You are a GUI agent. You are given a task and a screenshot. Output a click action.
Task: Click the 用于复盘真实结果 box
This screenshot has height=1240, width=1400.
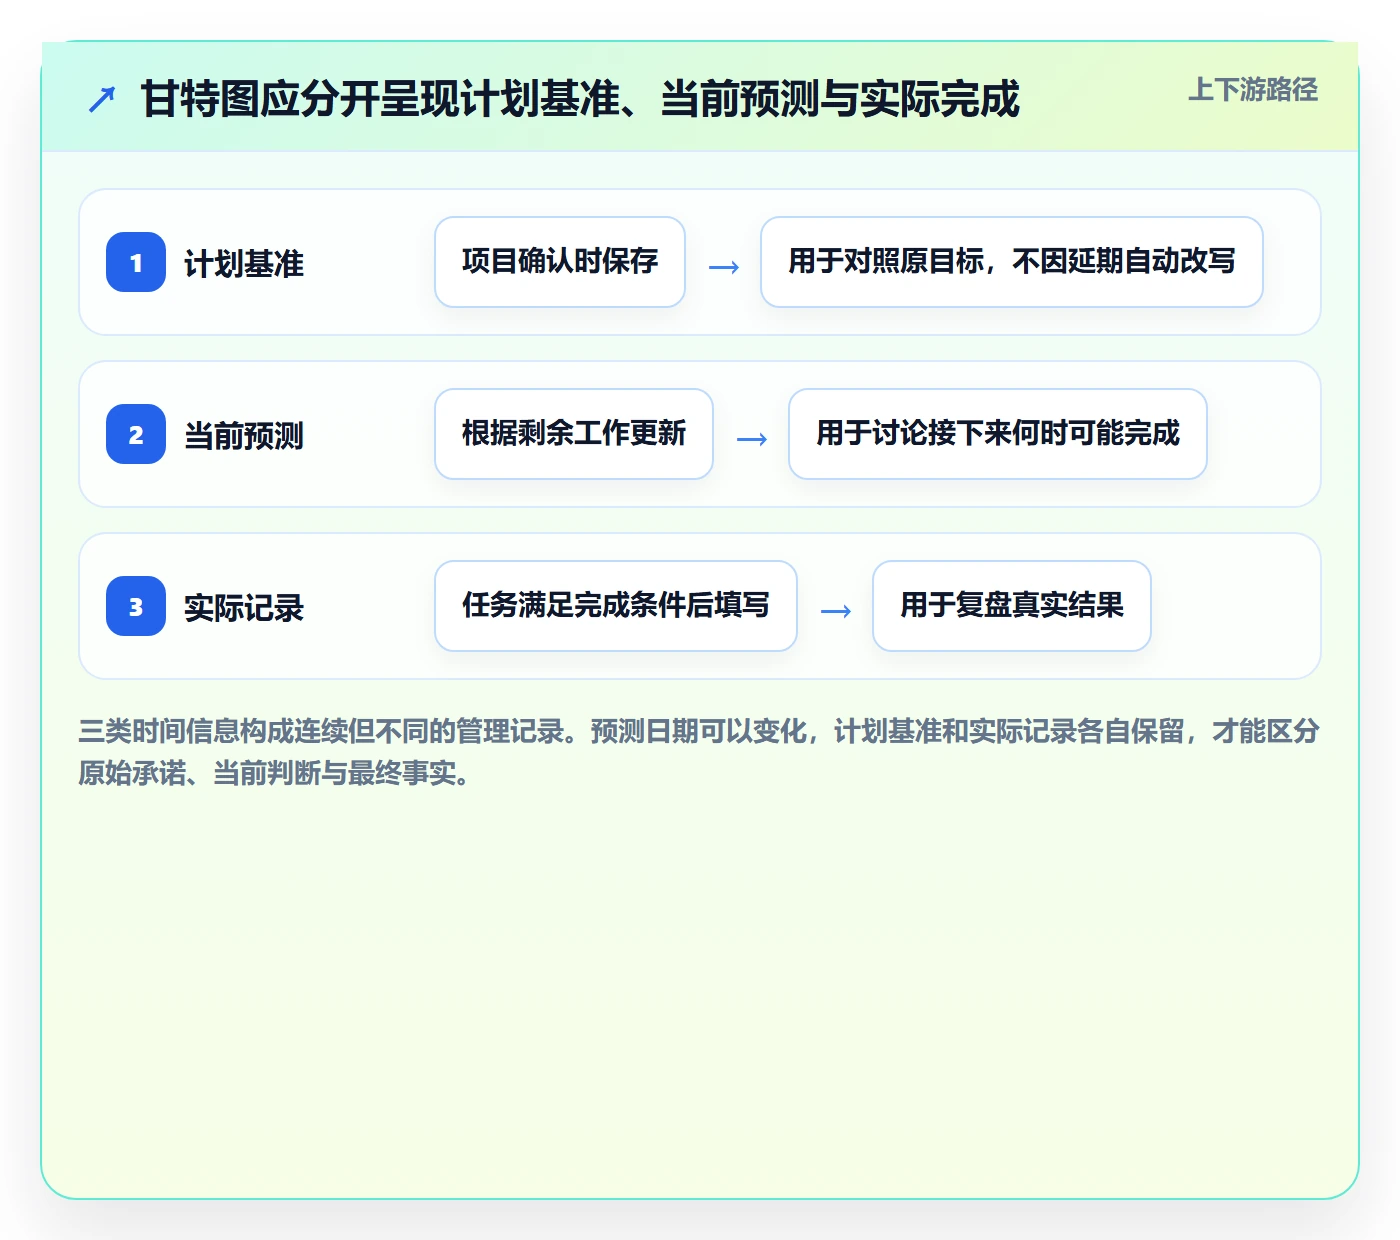1012,606
